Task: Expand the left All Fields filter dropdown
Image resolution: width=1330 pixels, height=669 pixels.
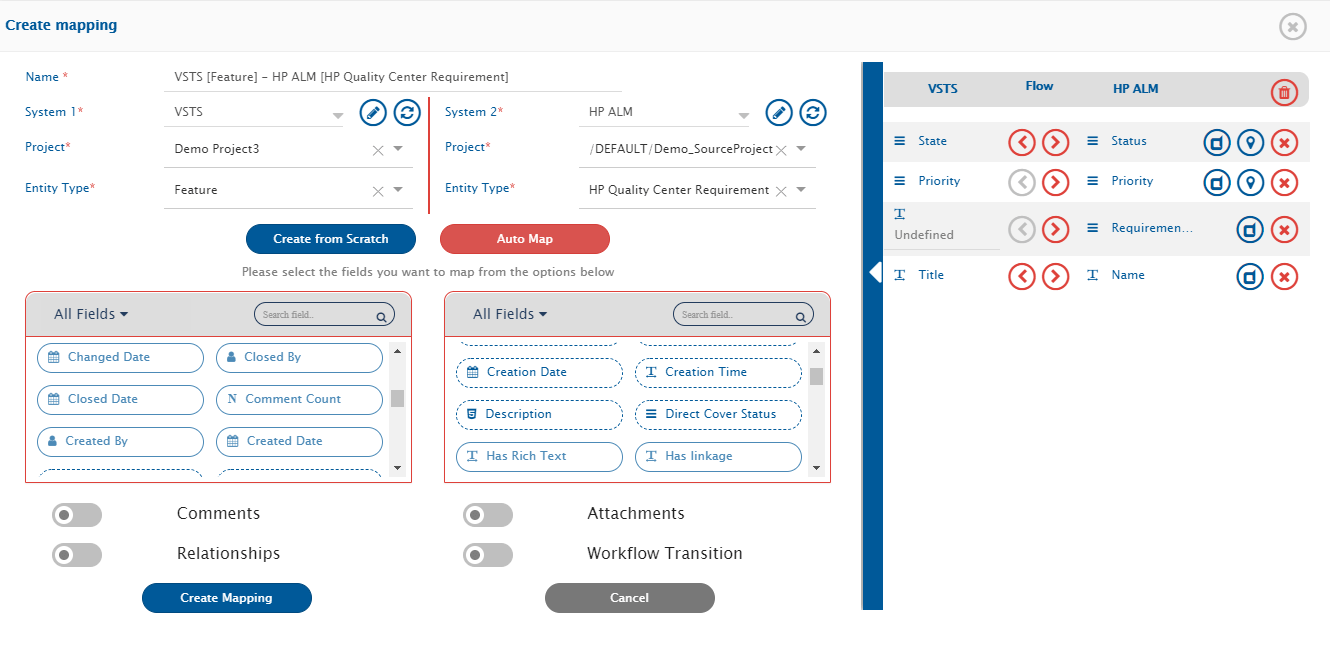Action: coord(91,314)
